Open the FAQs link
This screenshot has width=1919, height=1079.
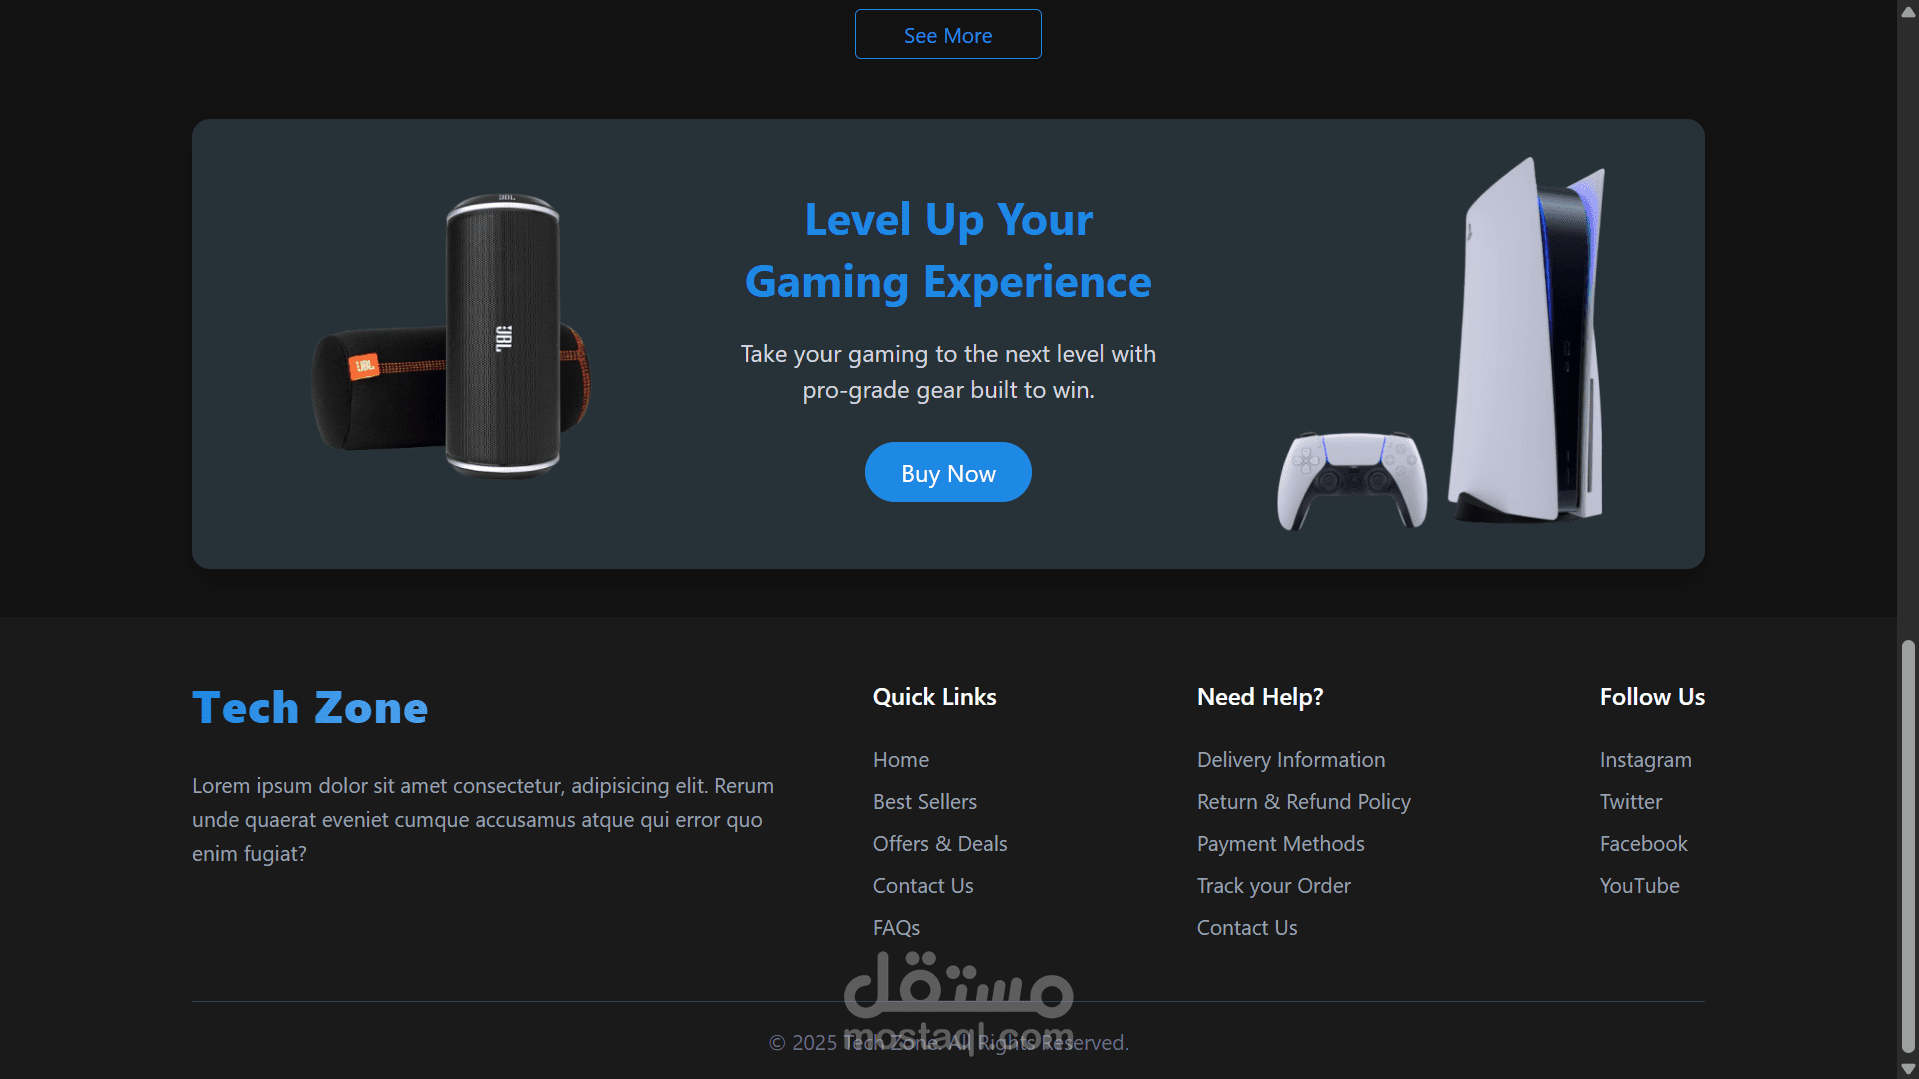point(897,928)
